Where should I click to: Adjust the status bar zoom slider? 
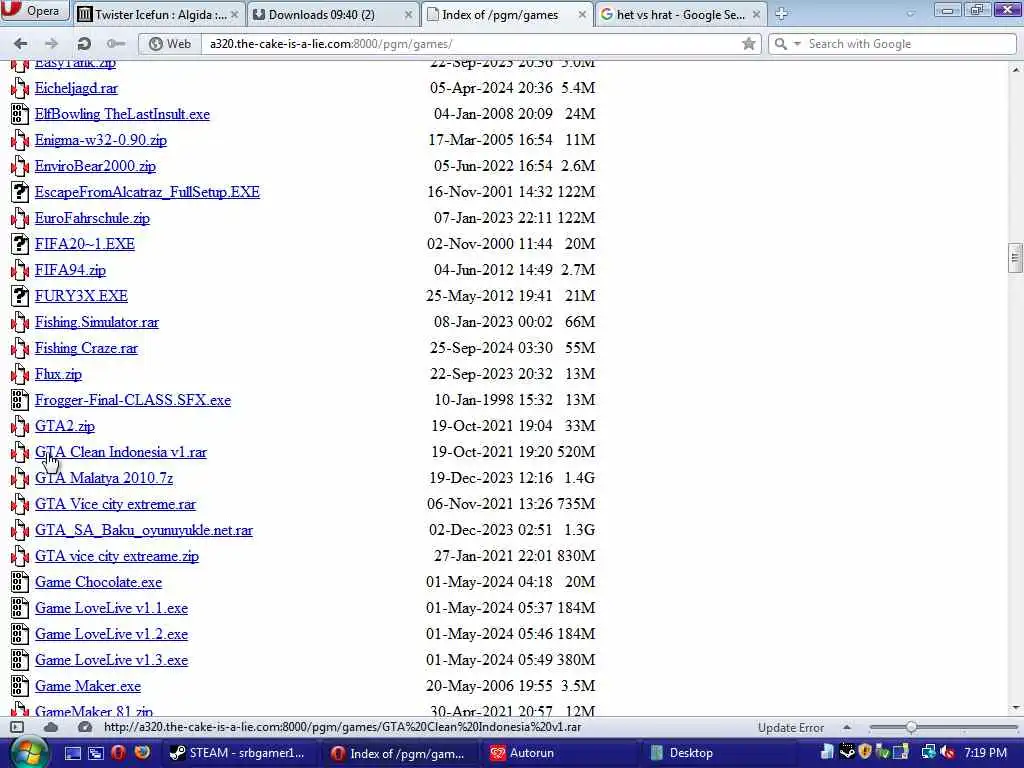[911, 727]
